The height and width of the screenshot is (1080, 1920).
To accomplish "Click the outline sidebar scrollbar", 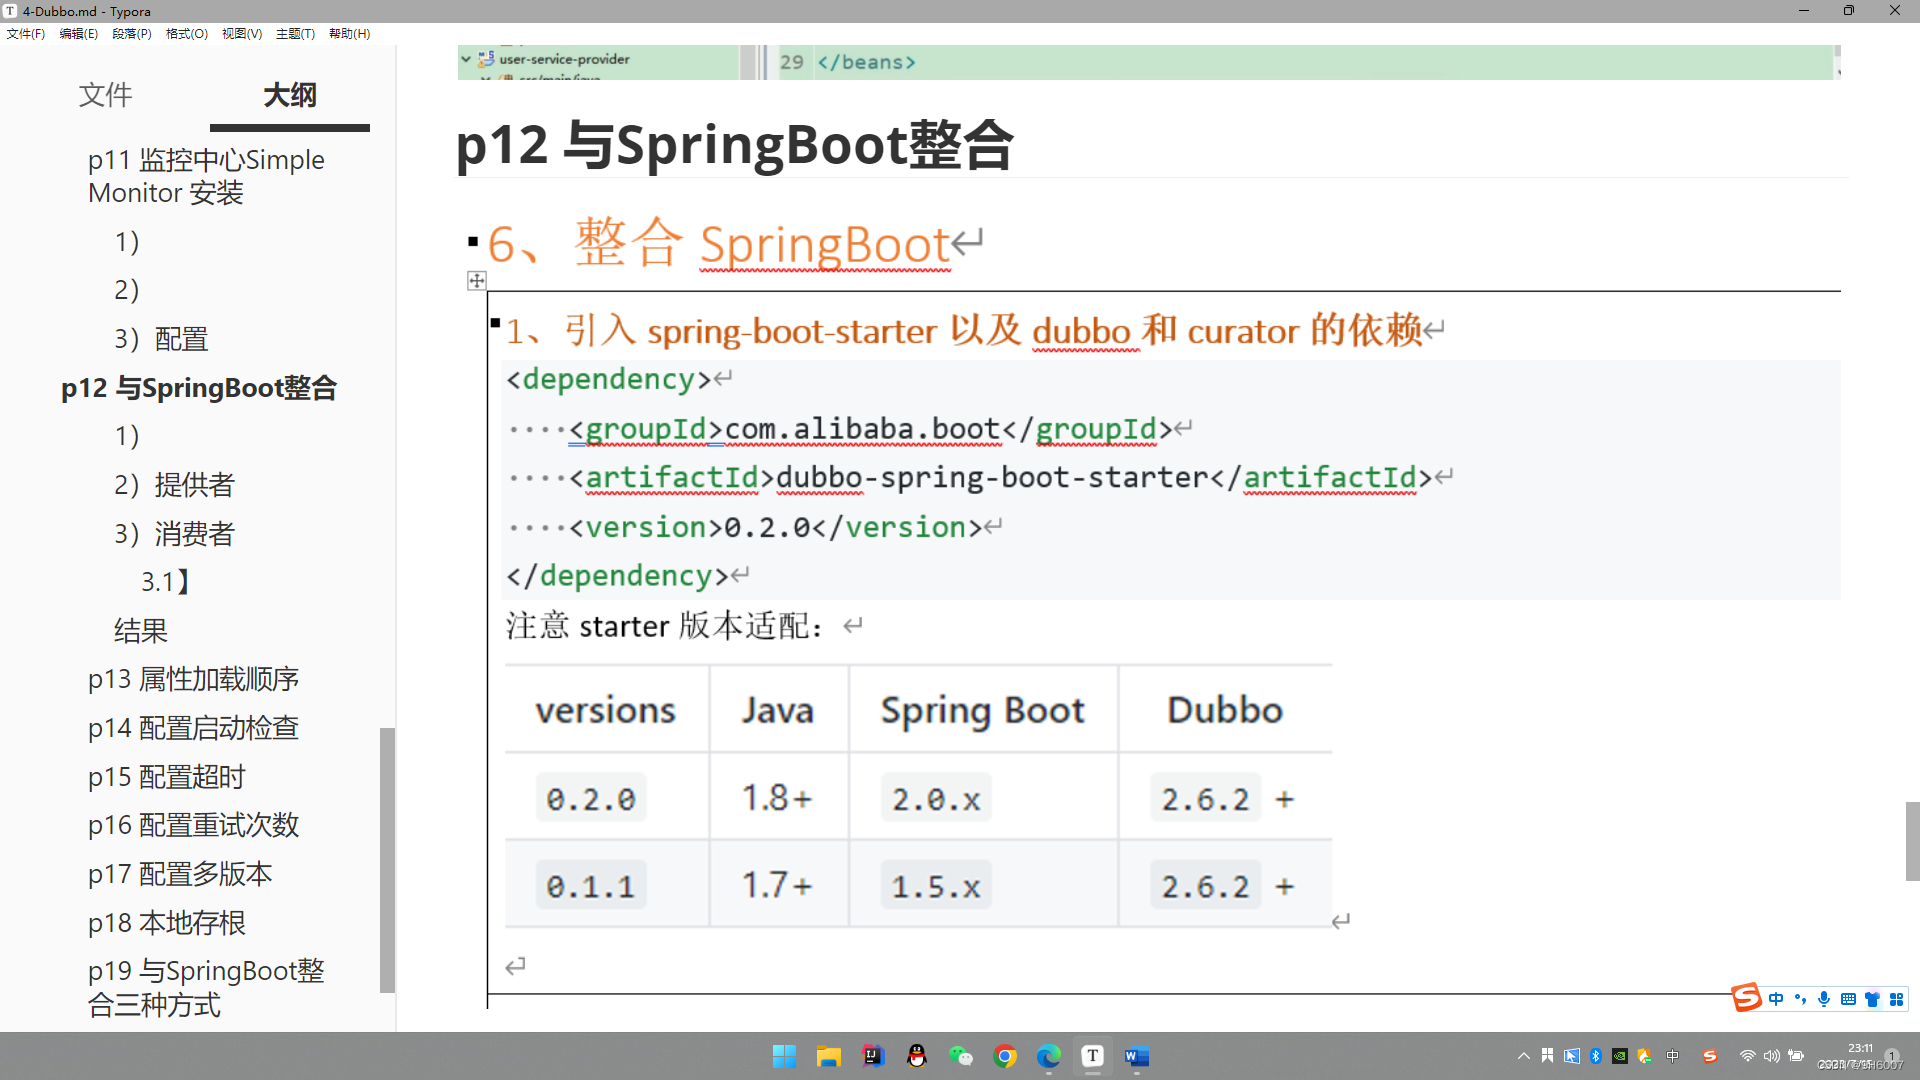I will [x=387, y=860].
